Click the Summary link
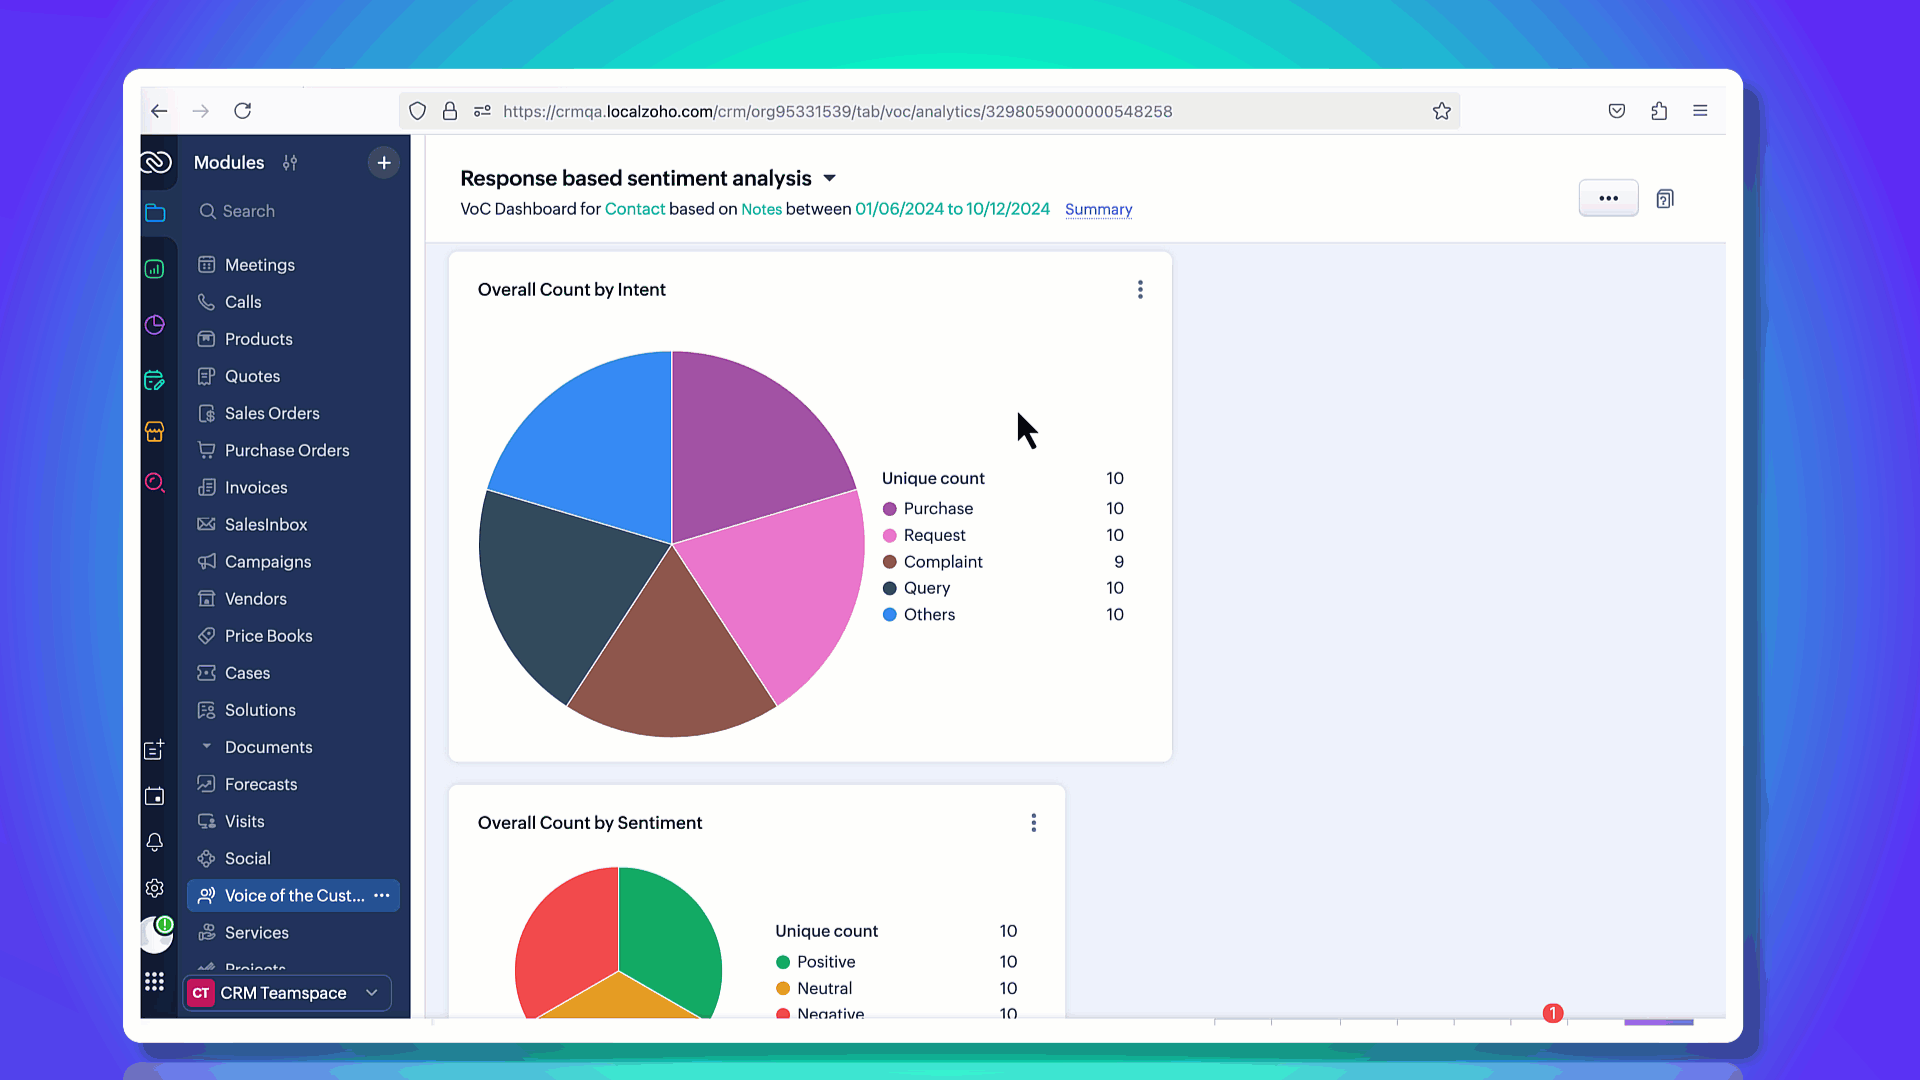 1098,210
